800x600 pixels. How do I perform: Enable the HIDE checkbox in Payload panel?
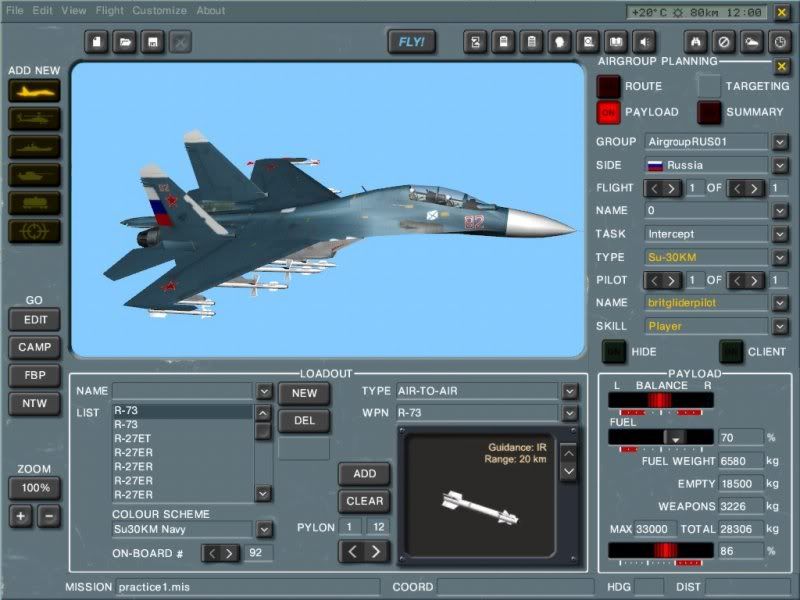point(616,352)
